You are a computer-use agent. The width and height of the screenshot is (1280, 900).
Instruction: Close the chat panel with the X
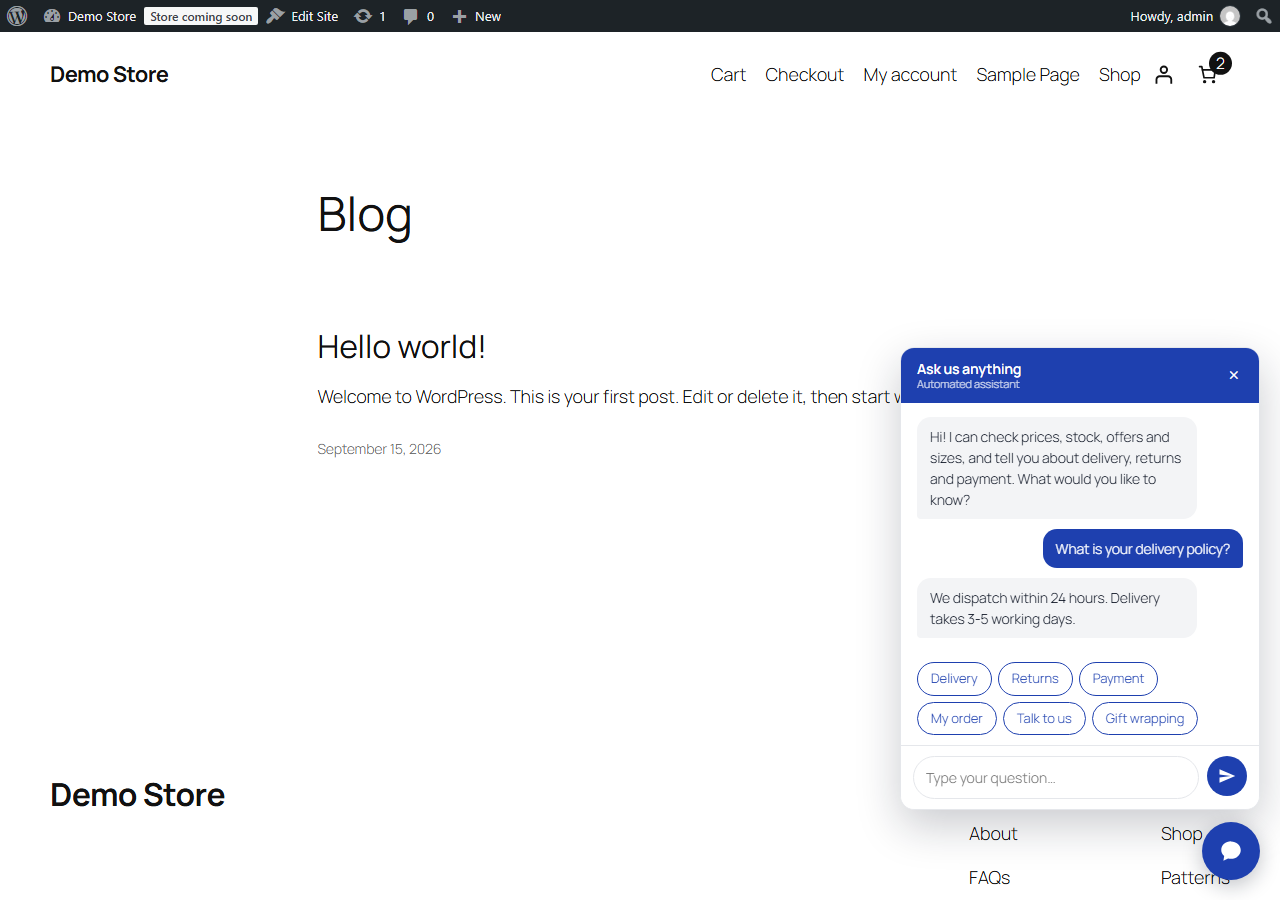[1234, 375]
